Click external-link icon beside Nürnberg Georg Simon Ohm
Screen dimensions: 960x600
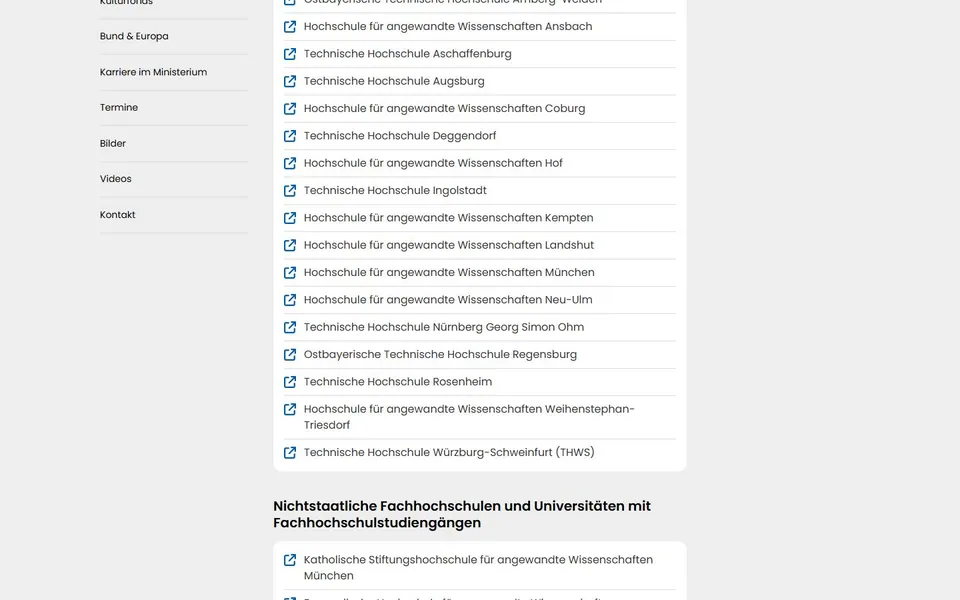pyautogui.click(x=290, y=328)
